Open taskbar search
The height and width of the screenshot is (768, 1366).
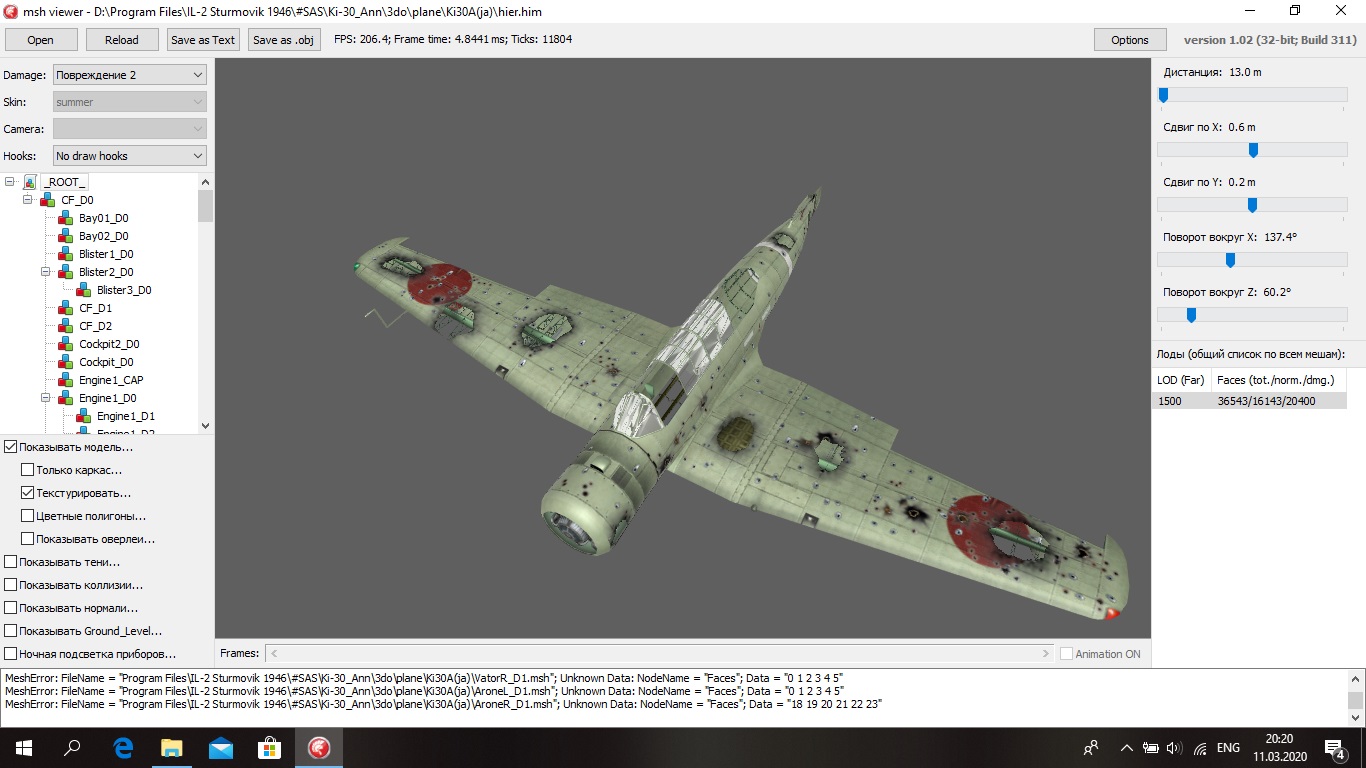click(x=73, y=748)
